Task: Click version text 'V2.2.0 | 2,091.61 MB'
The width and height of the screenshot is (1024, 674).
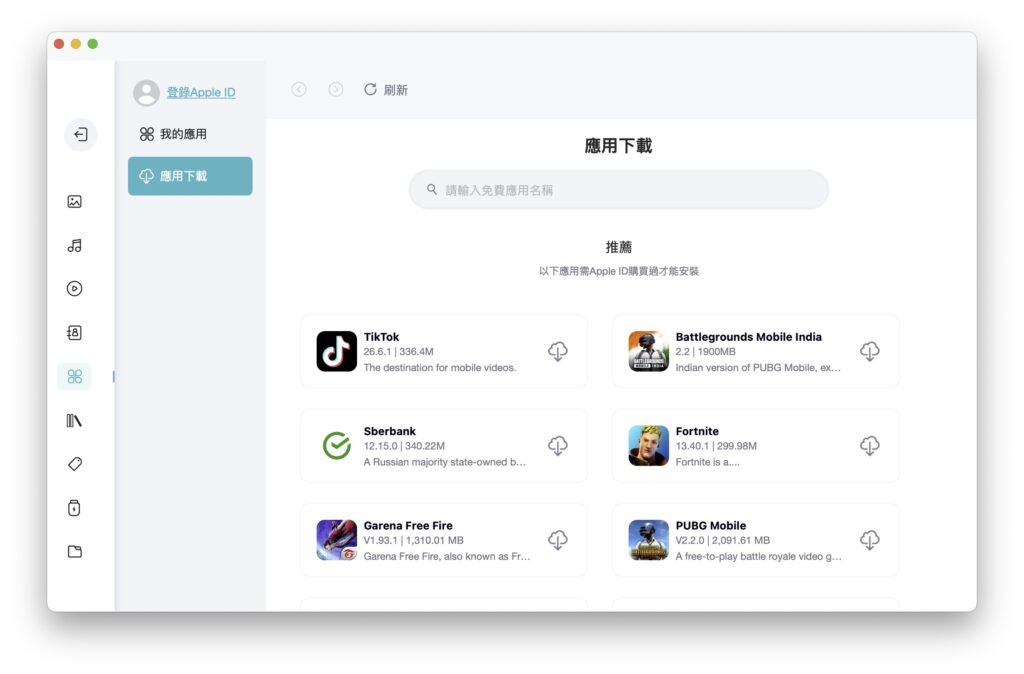Action: coord(722,541)
